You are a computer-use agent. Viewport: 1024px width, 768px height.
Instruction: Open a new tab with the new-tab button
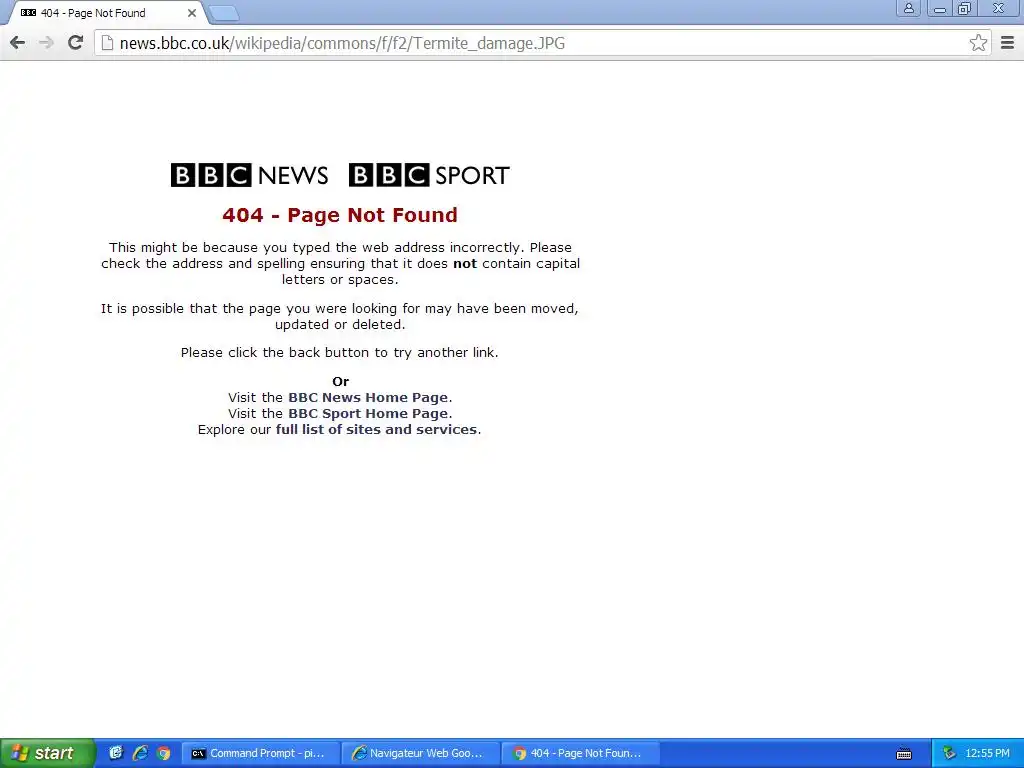(224, 13)
